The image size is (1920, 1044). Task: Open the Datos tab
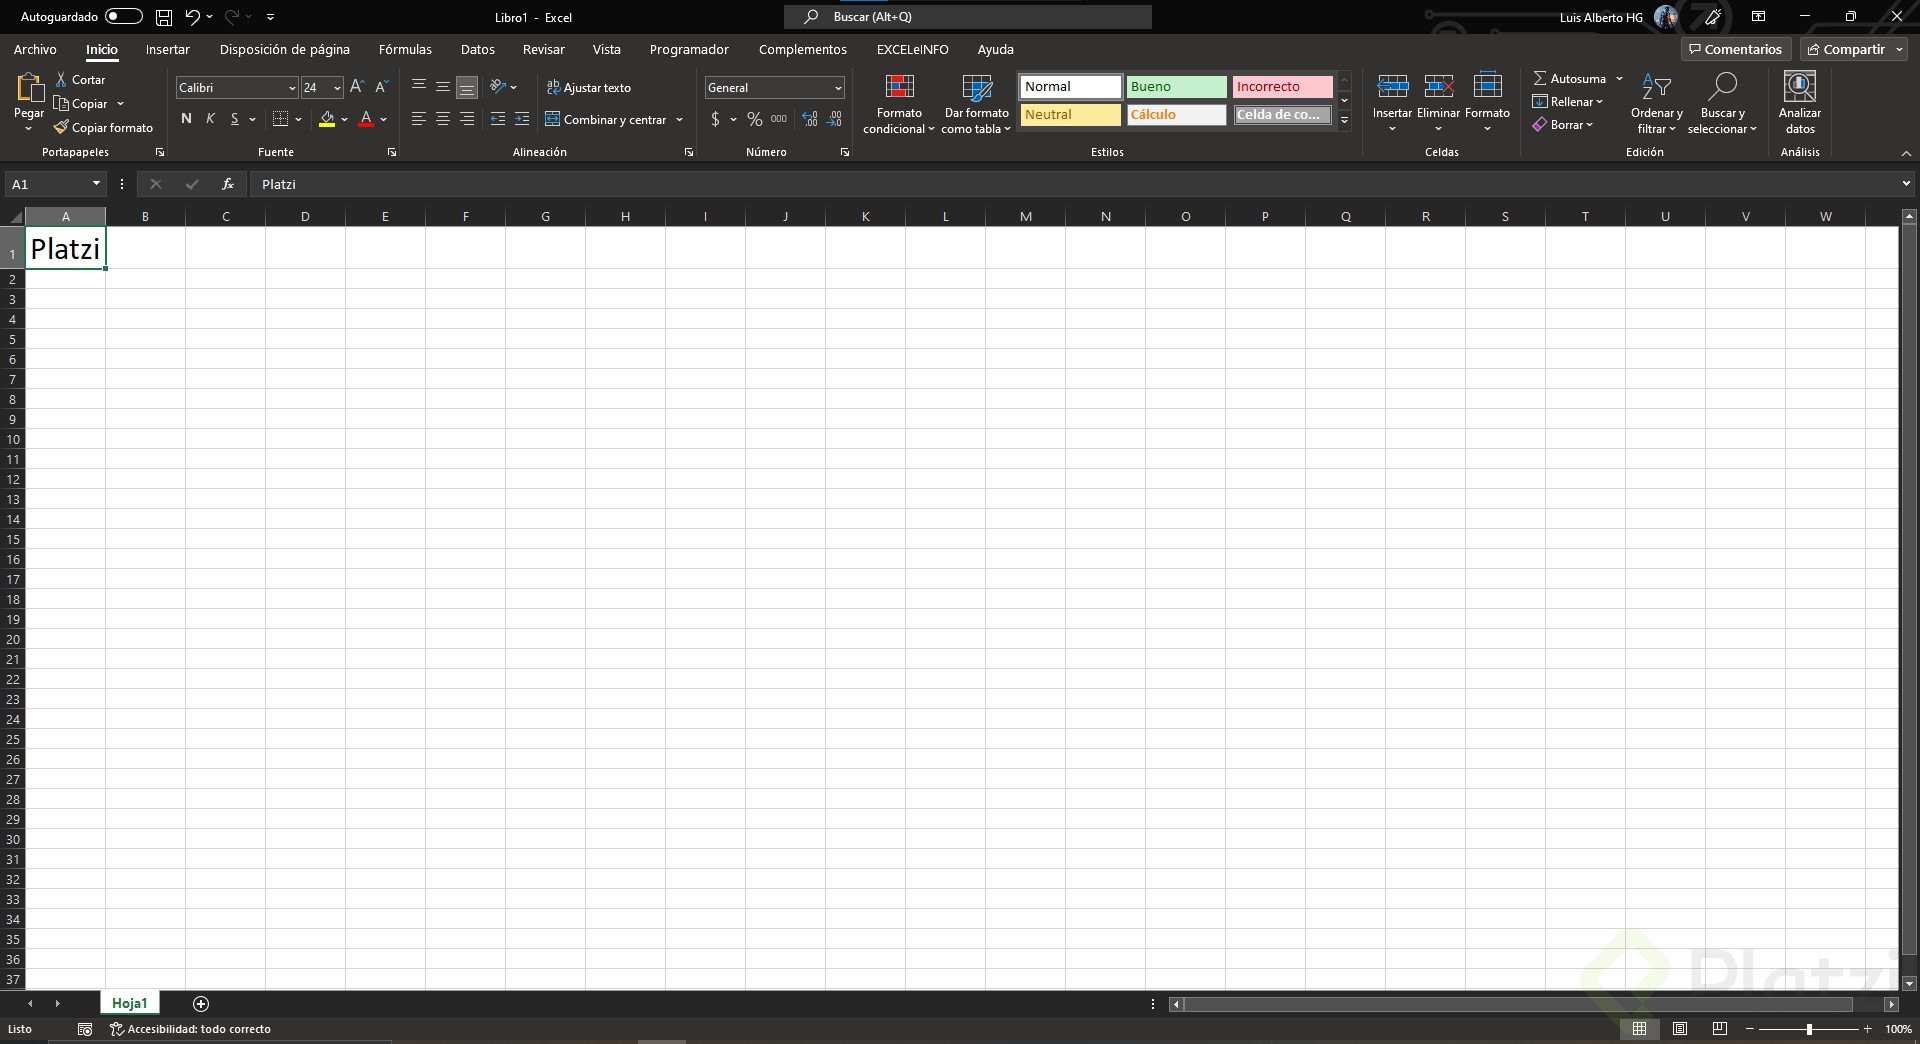478,49
